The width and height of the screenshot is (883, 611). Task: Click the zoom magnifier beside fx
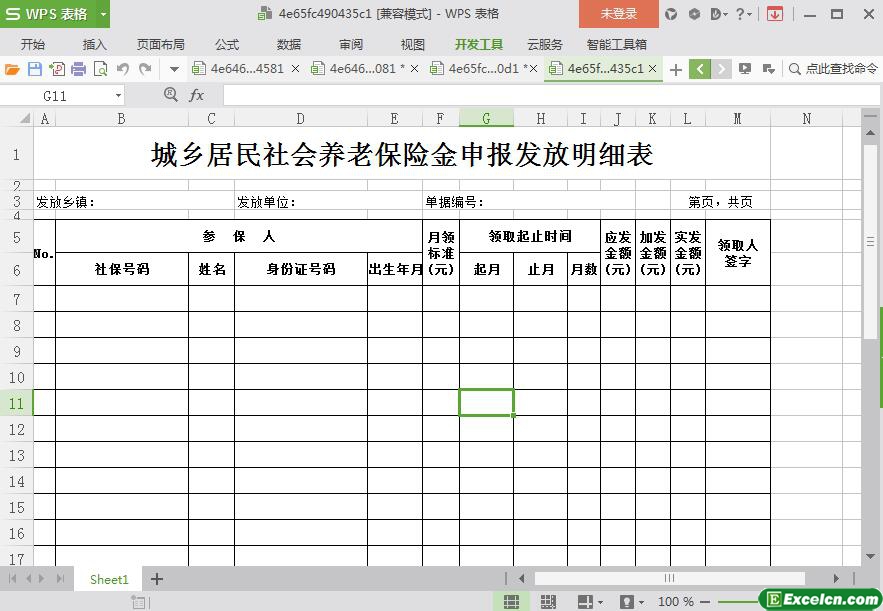click(171, 95)
